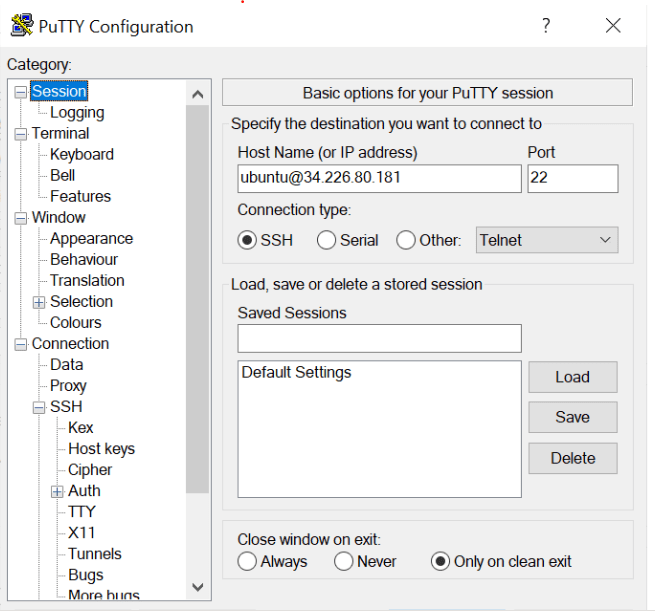Open the Tunnels settings page
Viewport: 655px width, 611px height.
tap(95, 554)
